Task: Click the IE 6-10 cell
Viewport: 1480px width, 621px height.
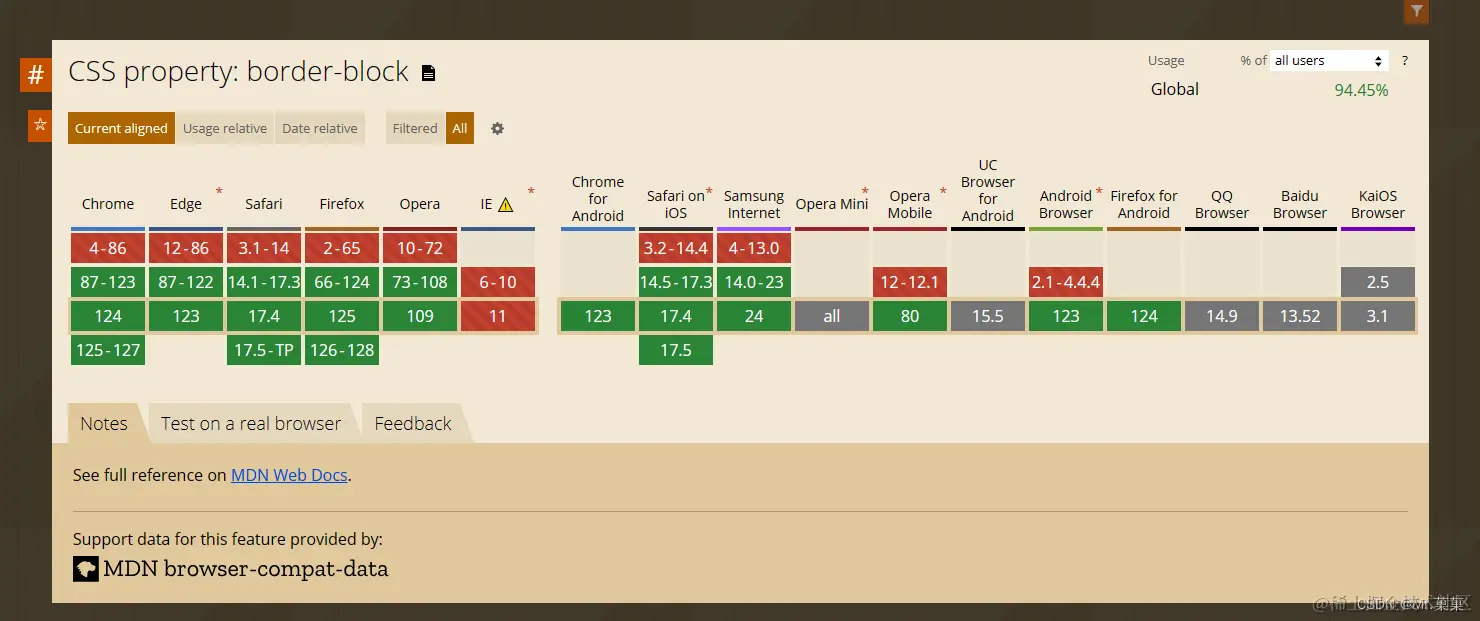Action: point(498,282)
